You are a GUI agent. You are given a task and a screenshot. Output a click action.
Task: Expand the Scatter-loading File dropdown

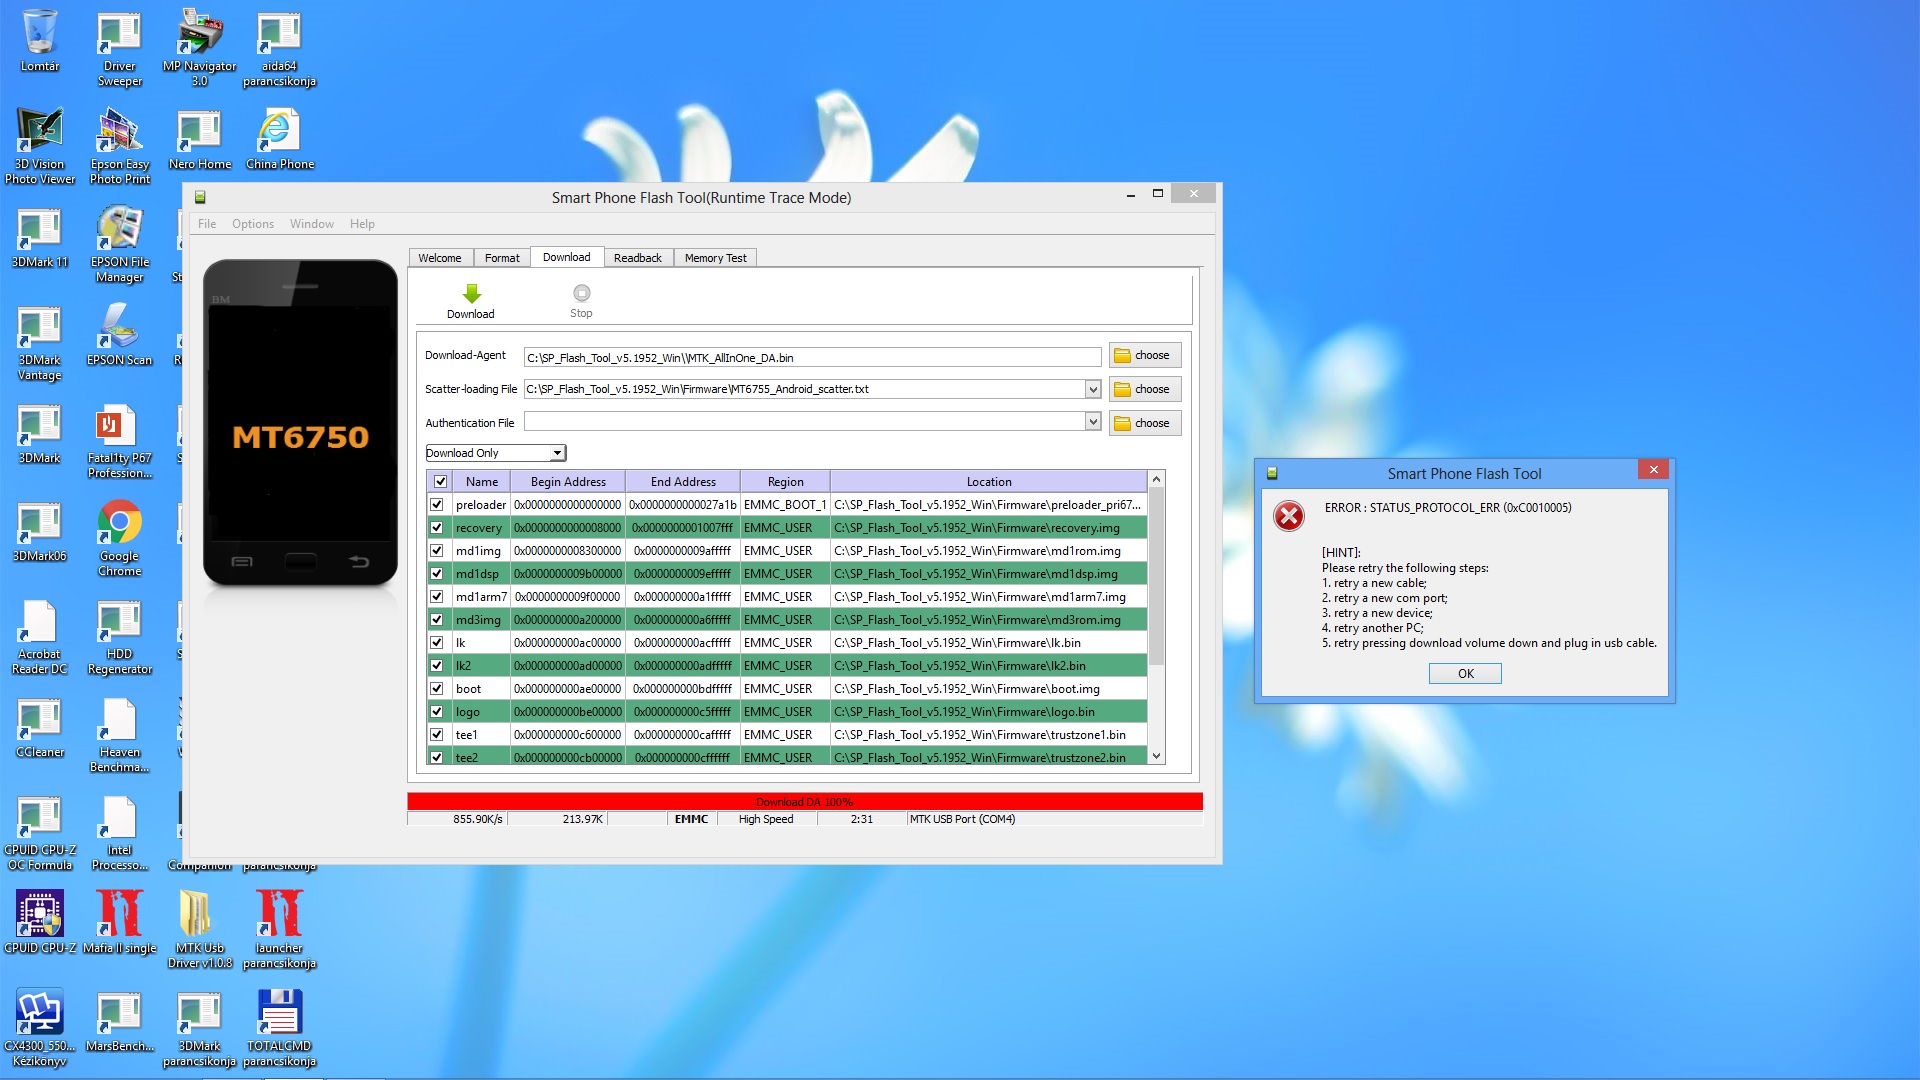[1092, 390]
